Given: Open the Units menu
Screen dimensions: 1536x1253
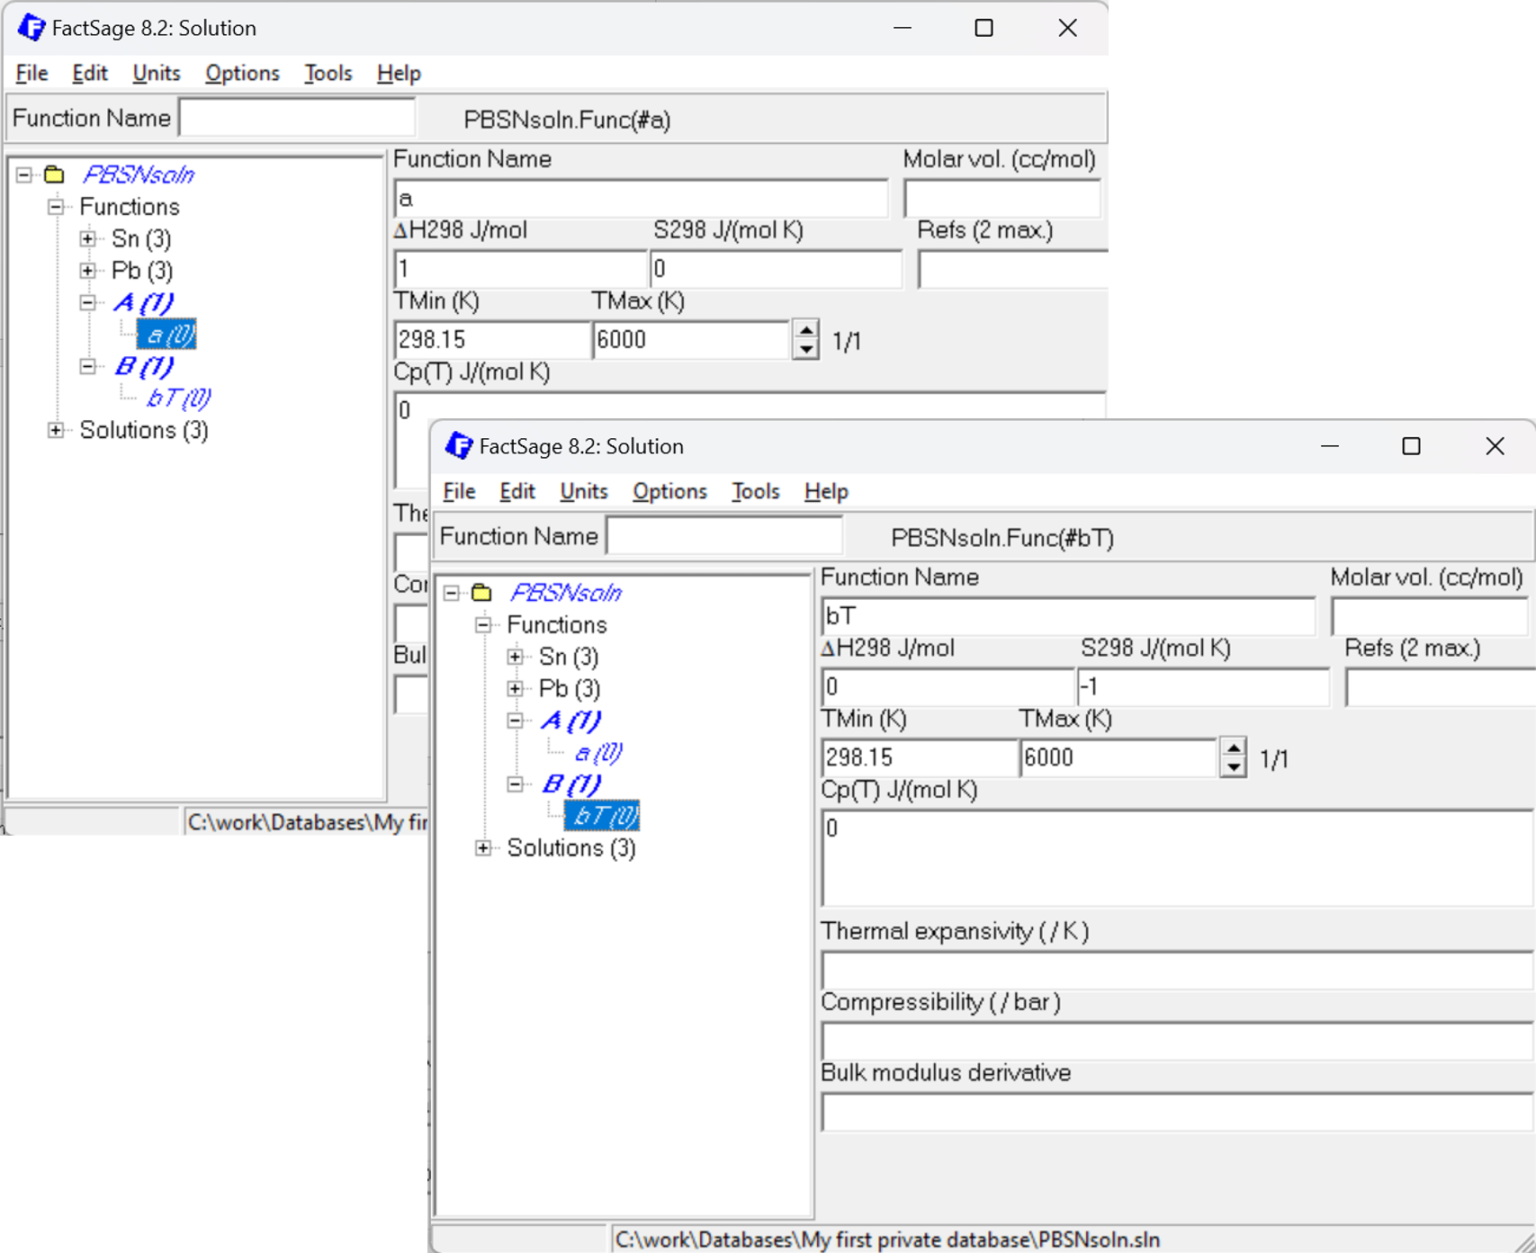Looking at the screenshot, I should (582, 491).
